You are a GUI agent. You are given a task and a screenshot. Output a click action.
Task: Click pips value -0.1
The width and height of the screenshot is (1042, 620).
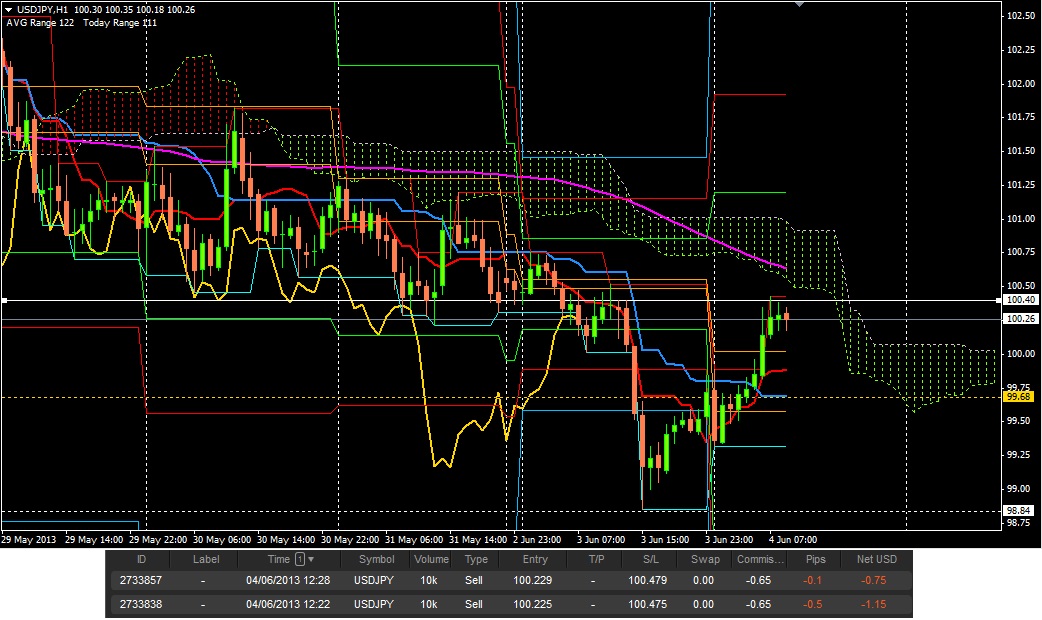[812, 580]
